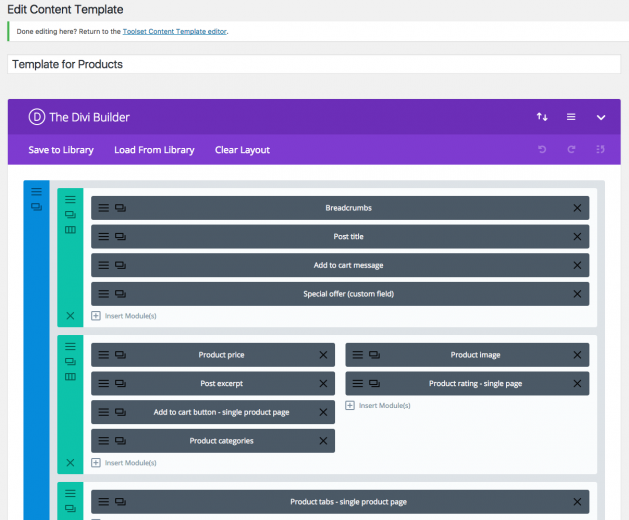Click Save to Library

[x=61, y=150]
